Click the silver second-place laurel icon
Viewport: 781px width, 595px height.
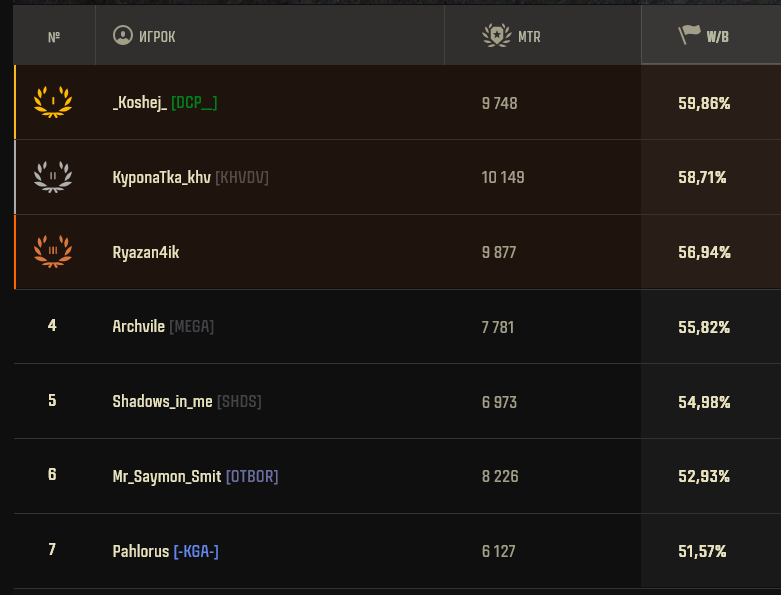tap(53, 177)
